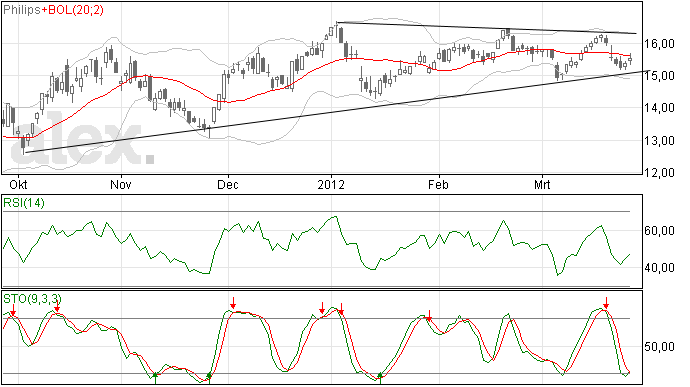
Task: Select the 16,00 price axis value
Action: (659, 43)
